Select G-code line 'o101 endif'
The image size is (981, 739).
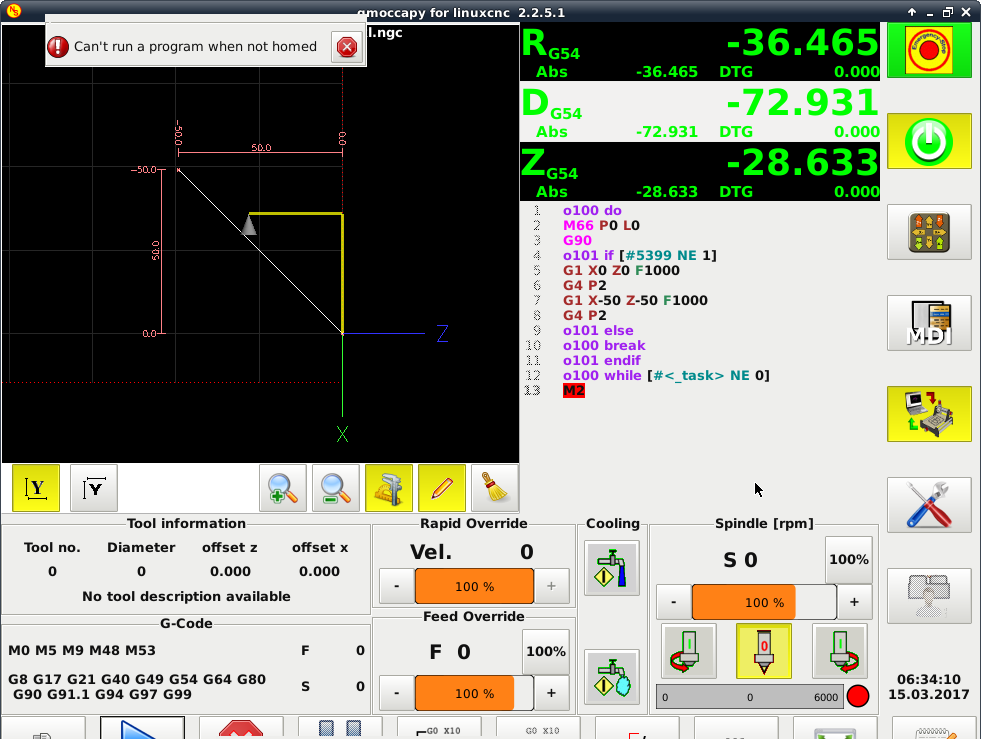click(x=602, y=360)
